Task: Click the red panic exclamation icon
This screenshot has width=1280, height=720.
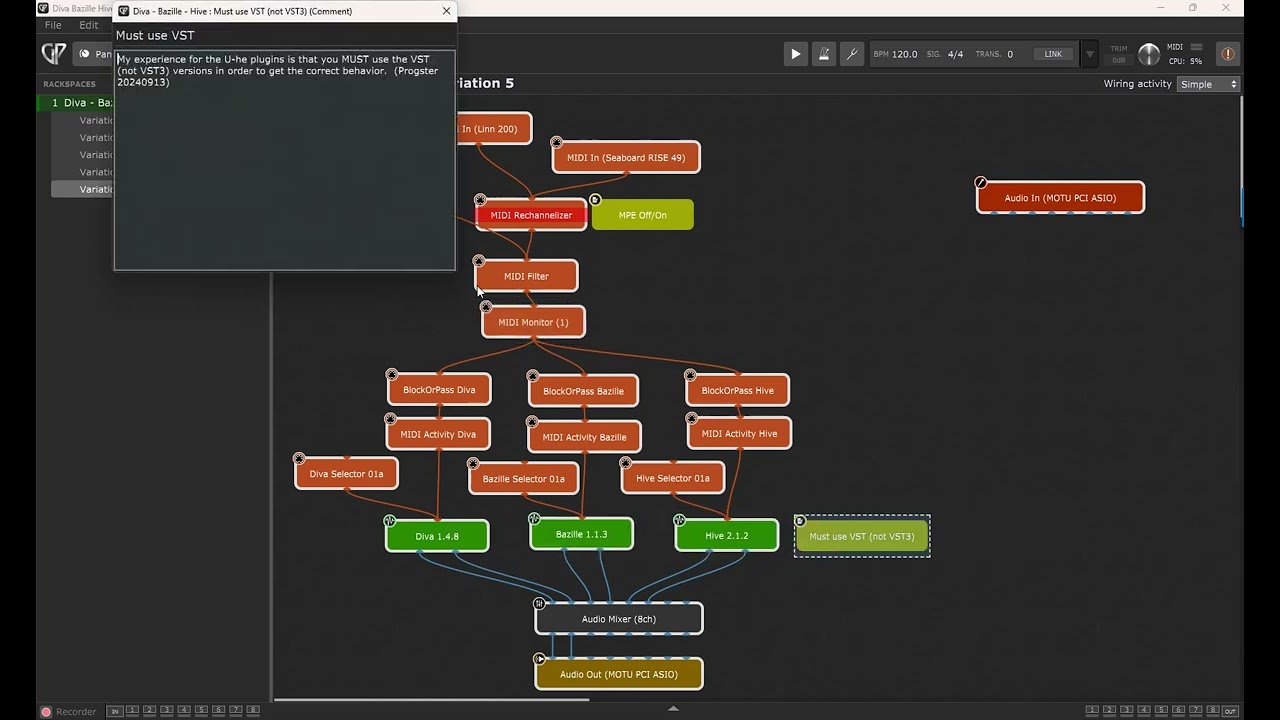Action: tap(1228, 54)
